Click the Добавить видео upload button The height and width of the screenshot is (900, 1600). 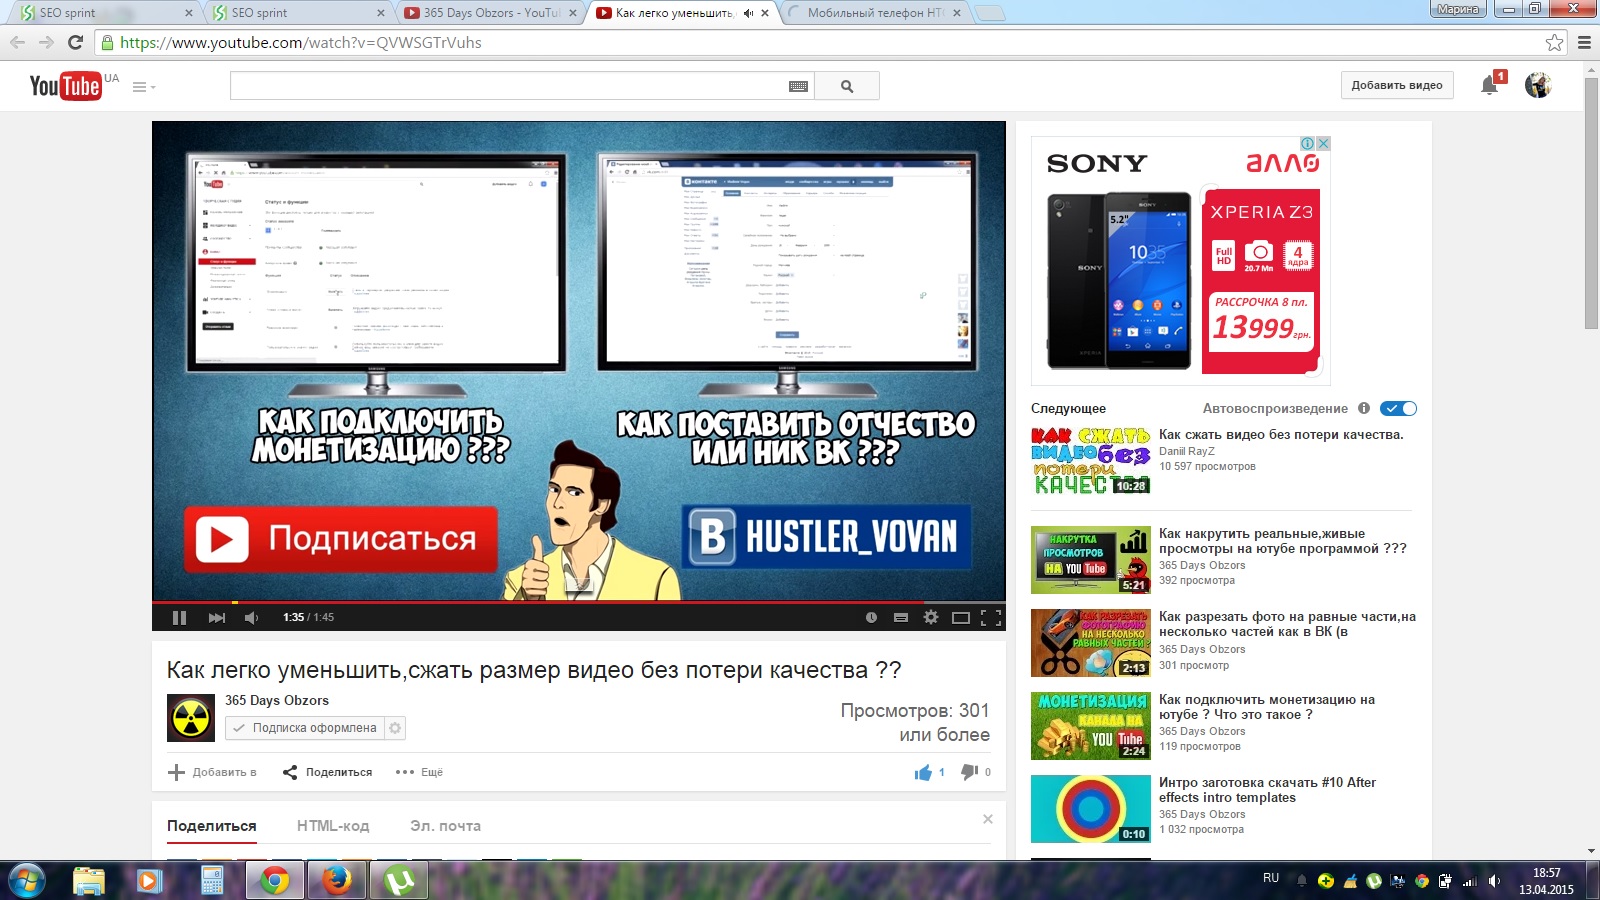pyautogui.click(x=1397, y=85)
